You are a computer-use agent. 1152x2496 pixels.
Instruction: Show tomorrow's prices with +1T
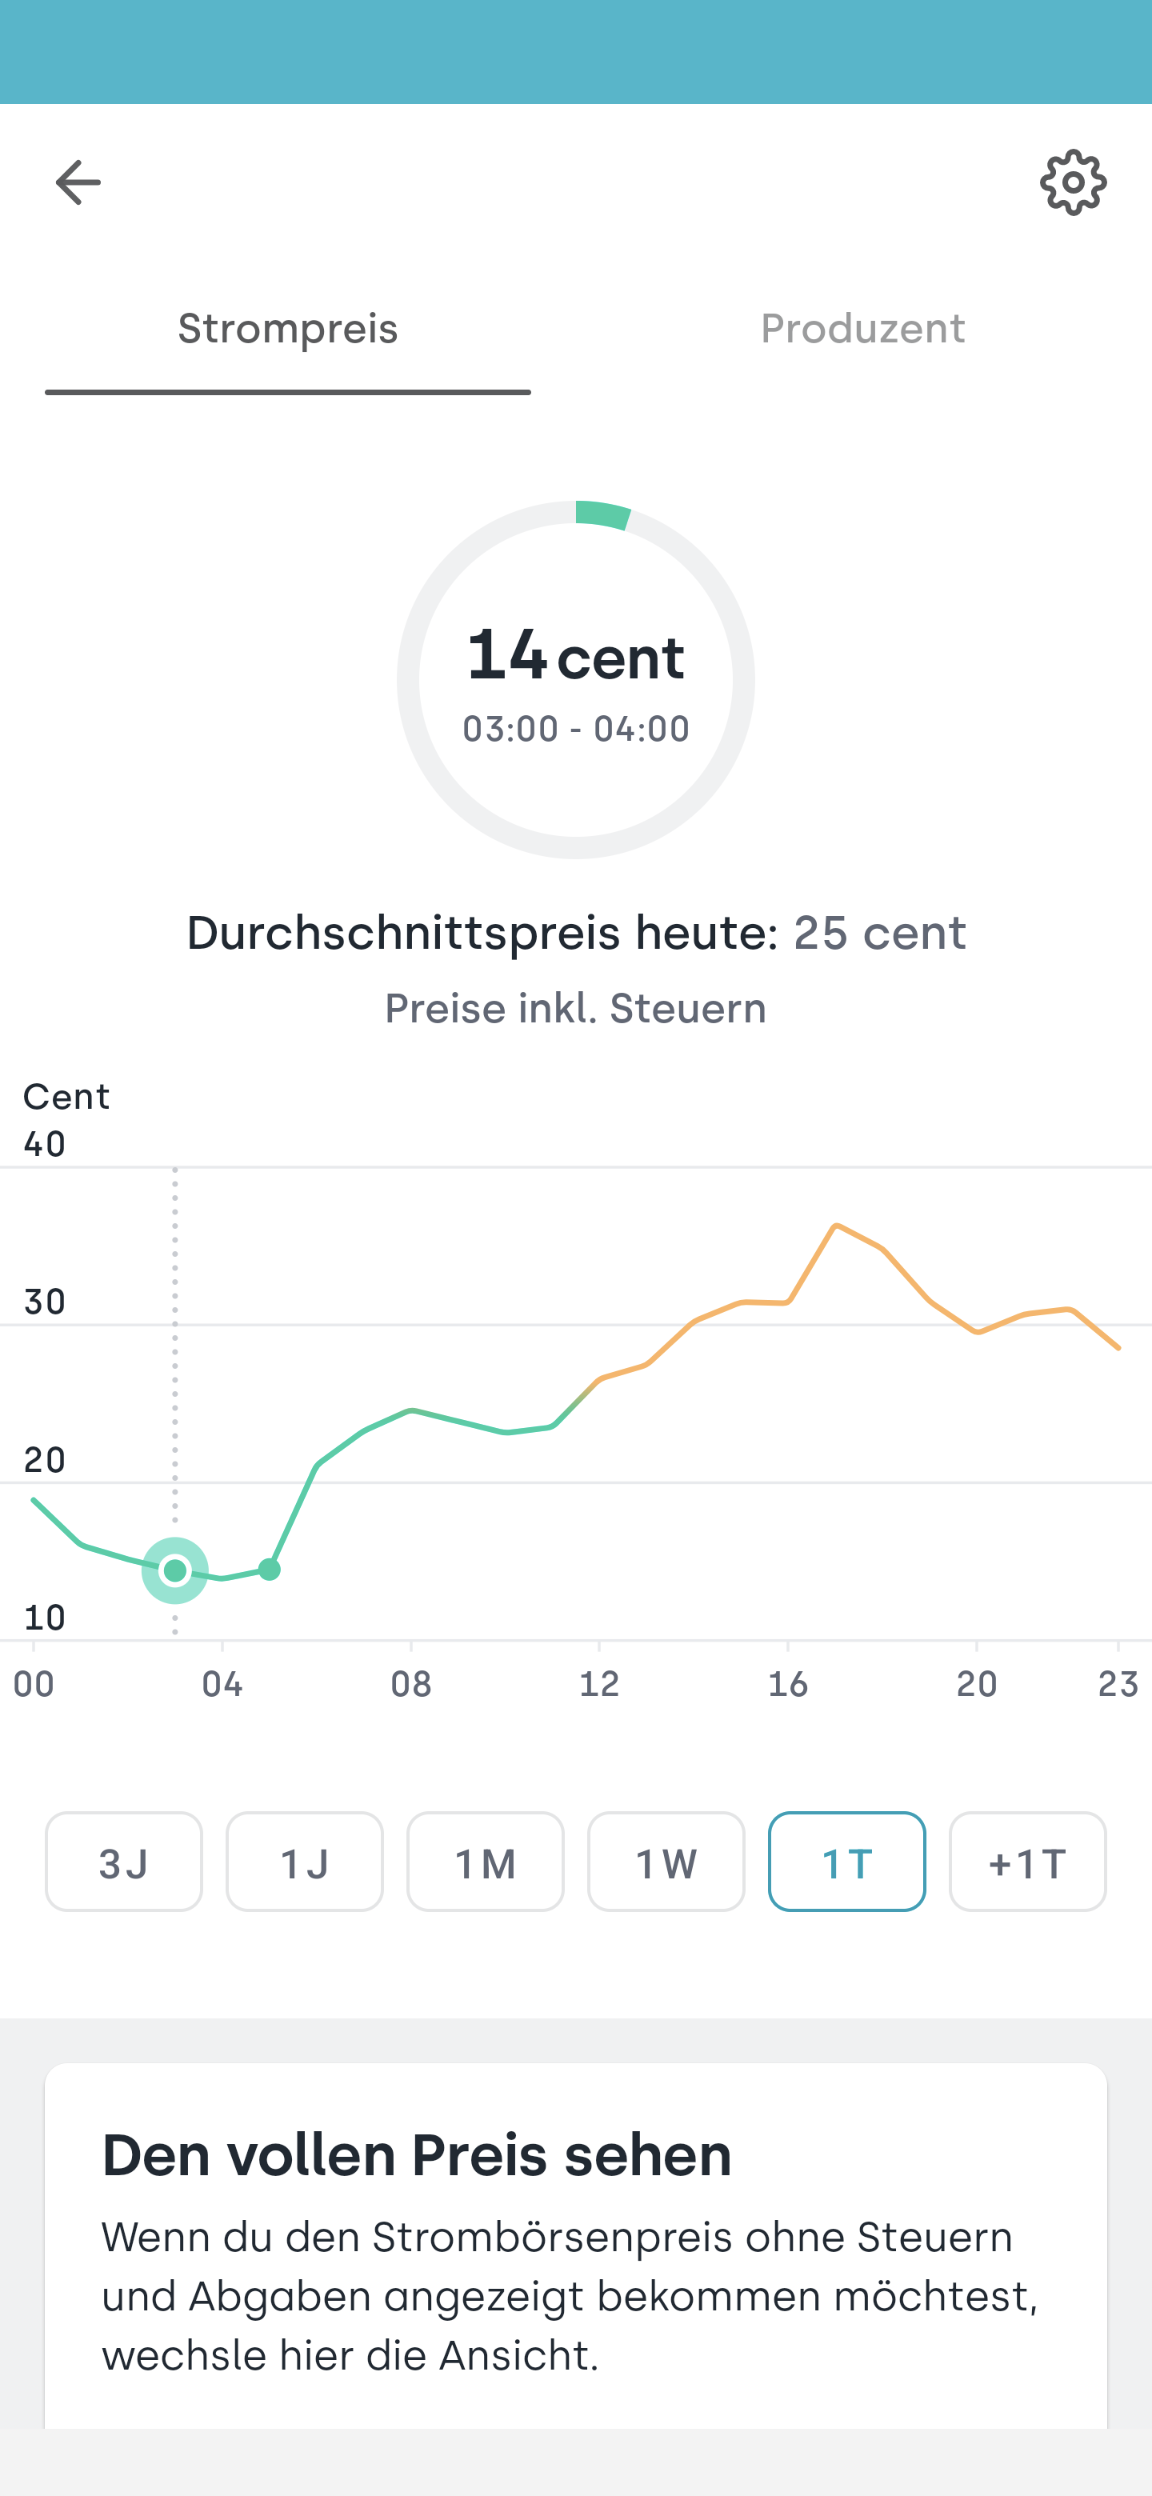point(1028,1862)
